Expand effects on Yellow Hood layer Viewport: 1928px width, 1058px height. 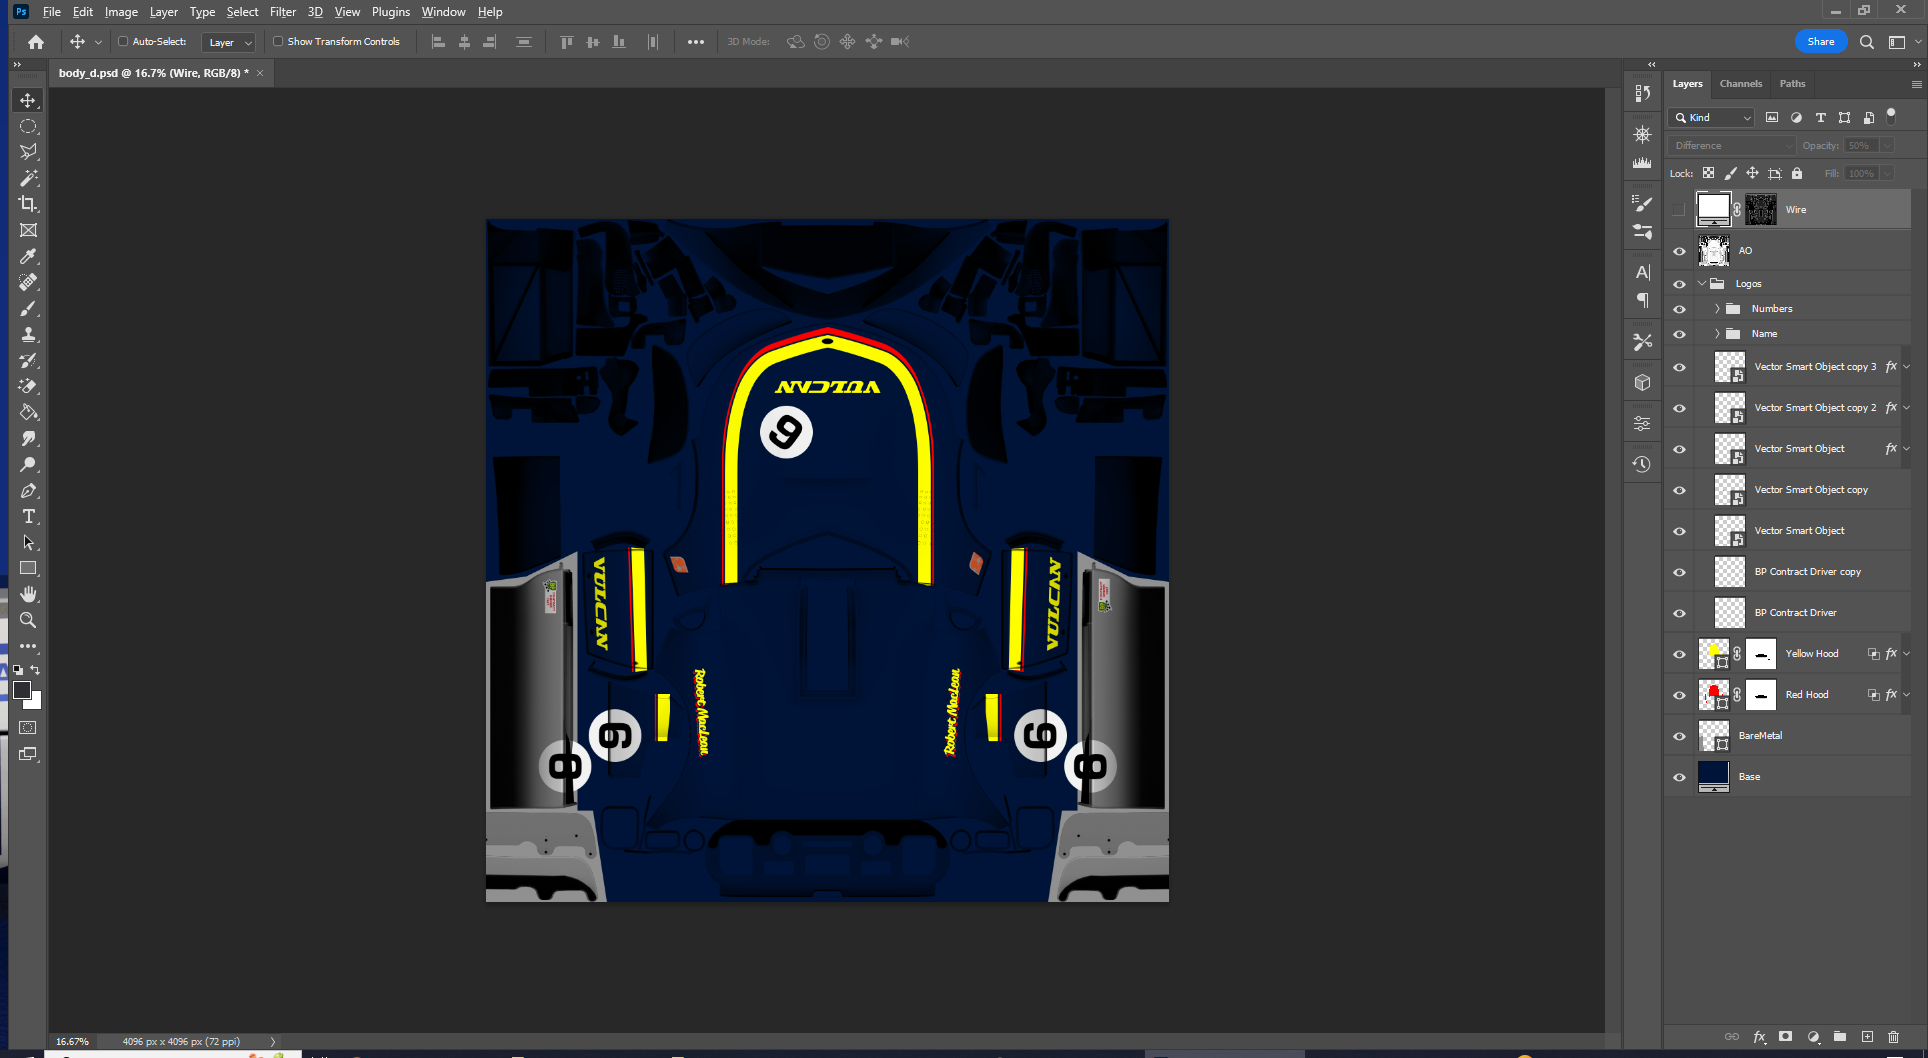point(1906,654)
